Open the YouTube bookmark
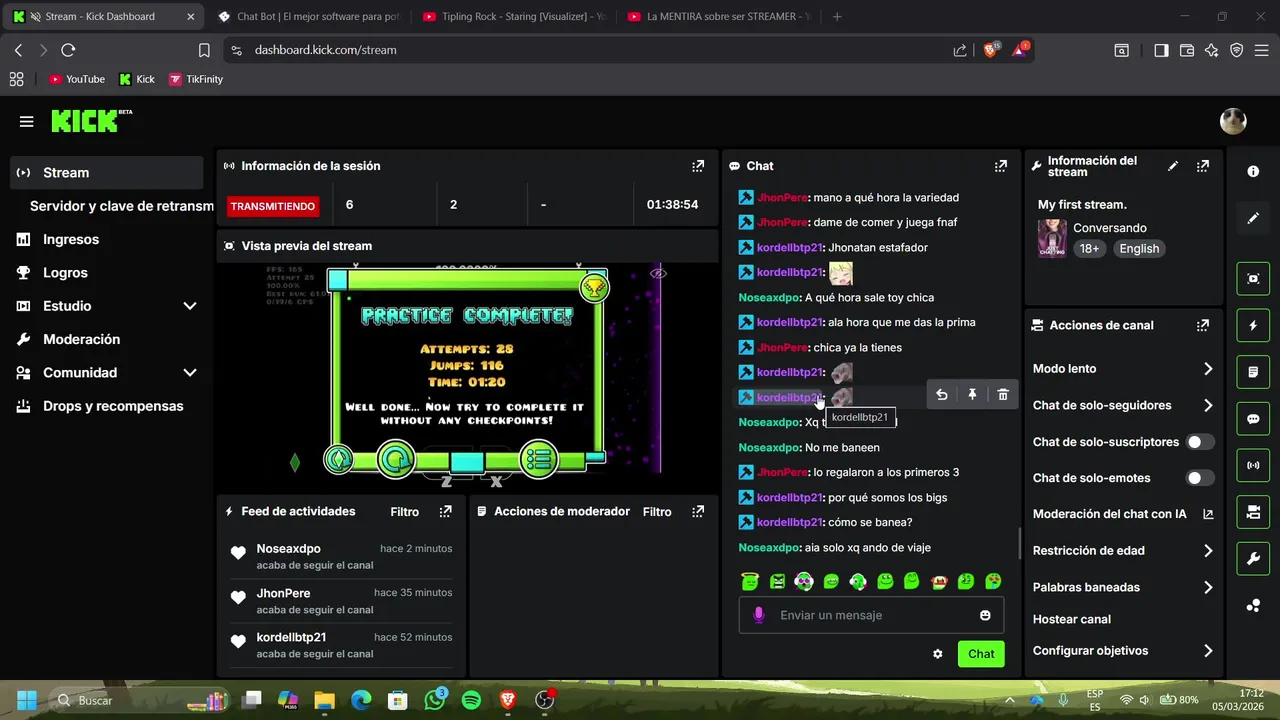Image resolution: width=1280 pixels, height=720 pixels. coord(76,79)
